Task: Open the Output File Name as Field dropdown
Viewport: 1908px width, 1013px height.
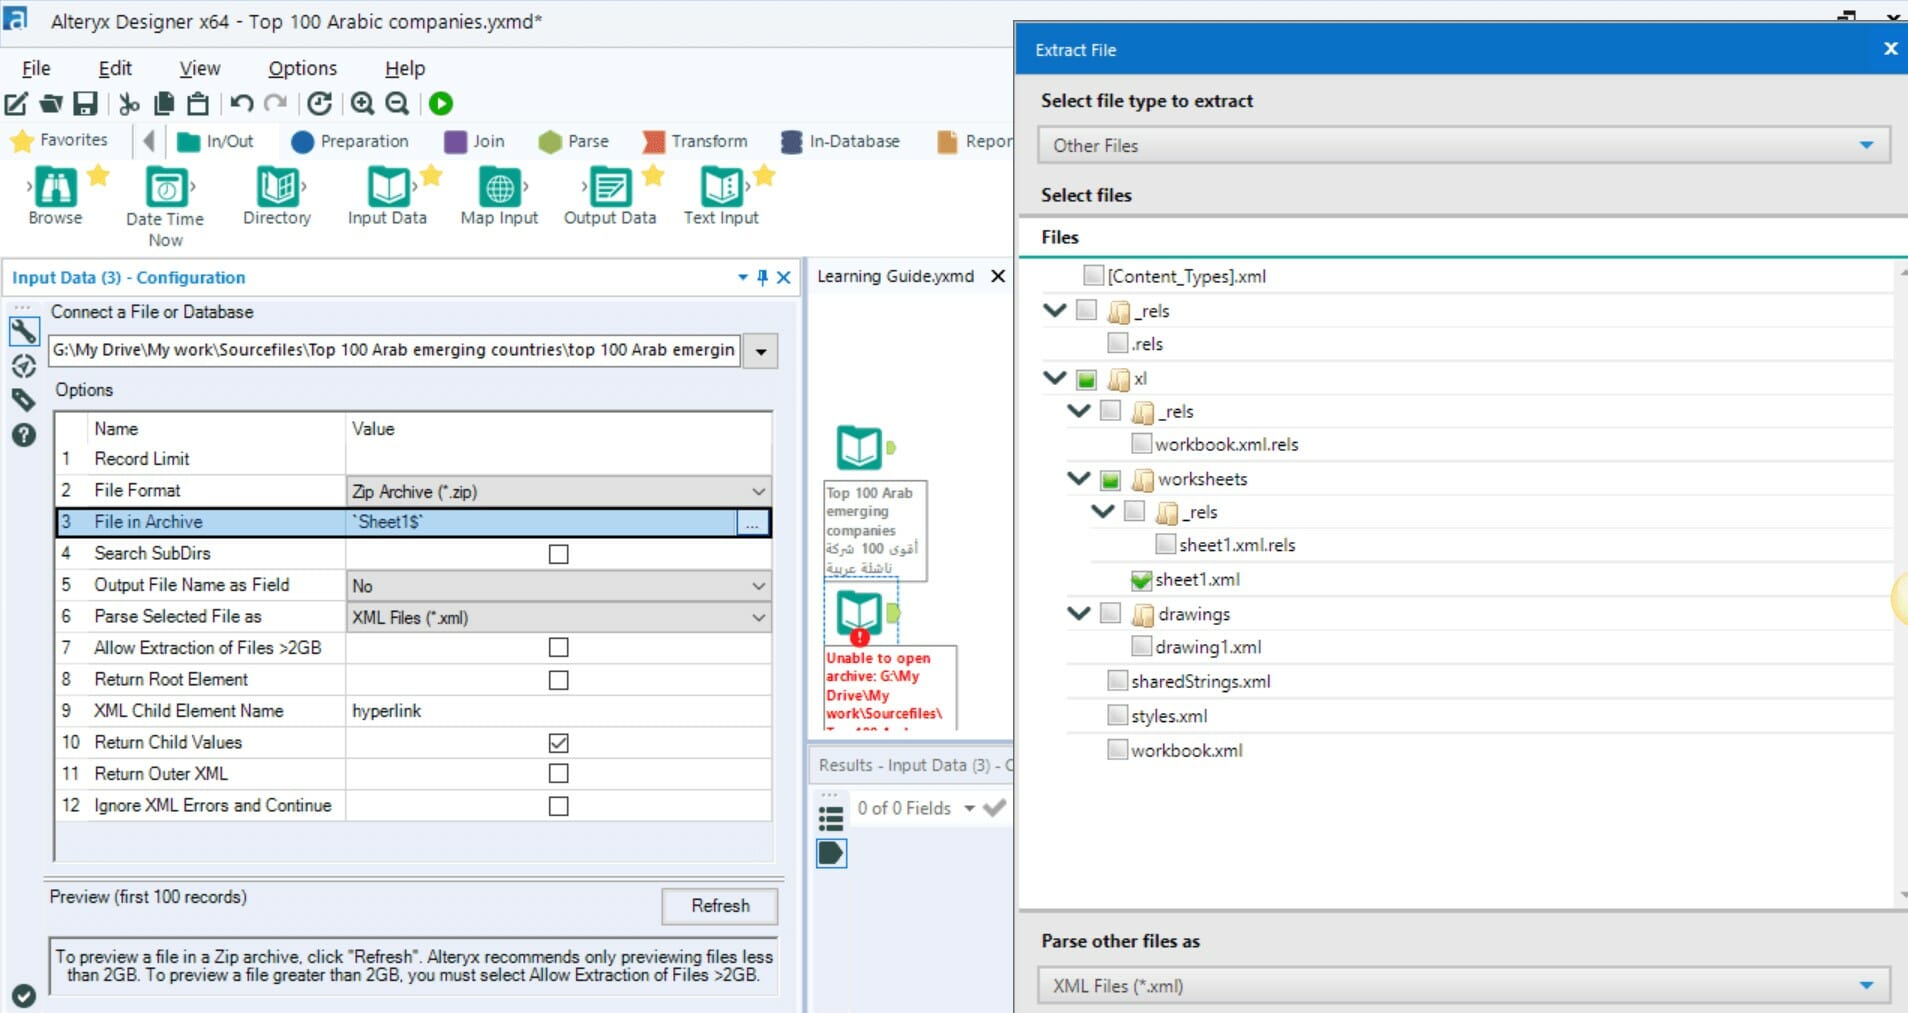Action: click(x=559, y=586)
